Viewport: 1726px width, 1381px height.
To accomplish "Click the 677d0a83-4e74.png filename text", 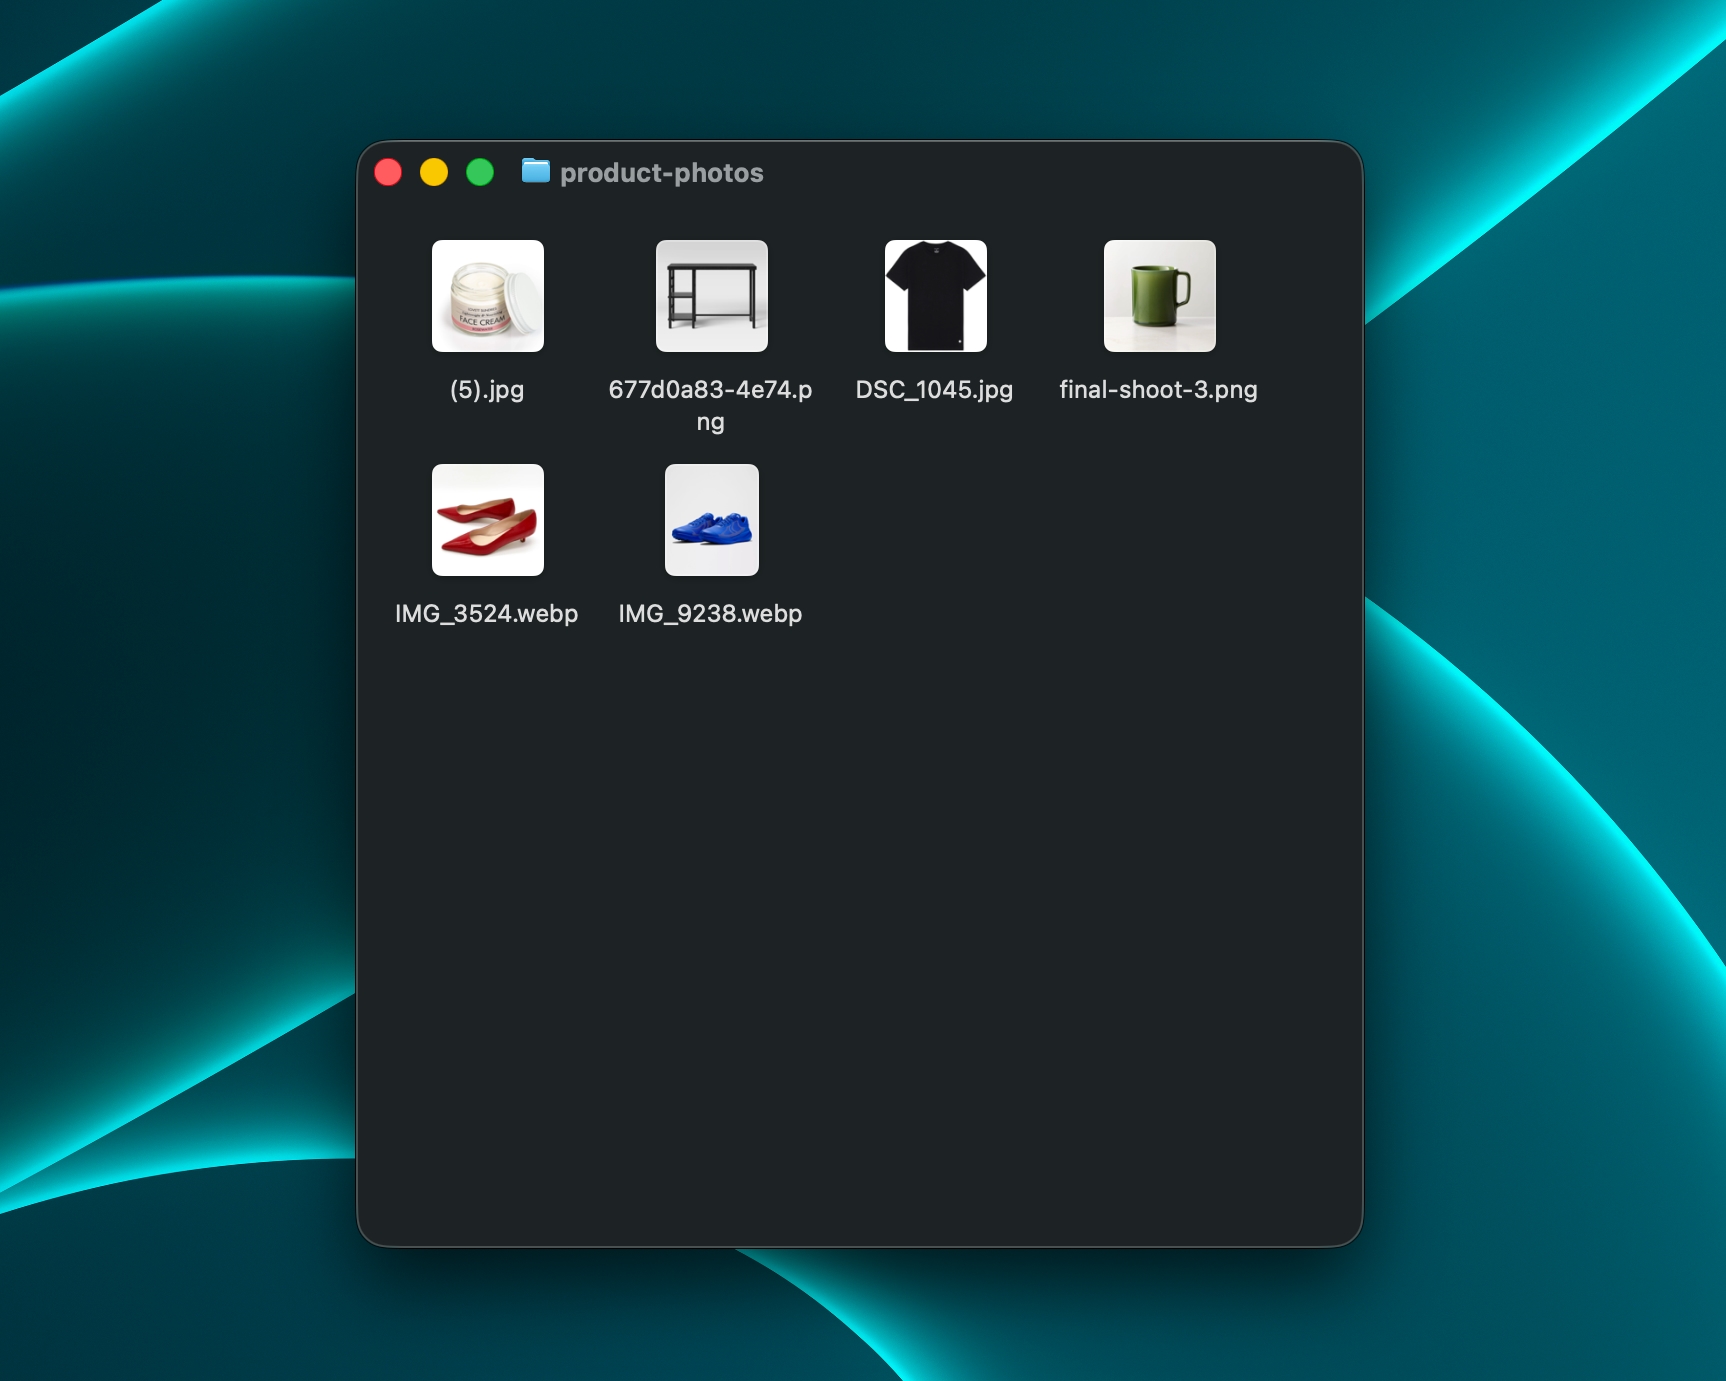I will click(711, 391).
